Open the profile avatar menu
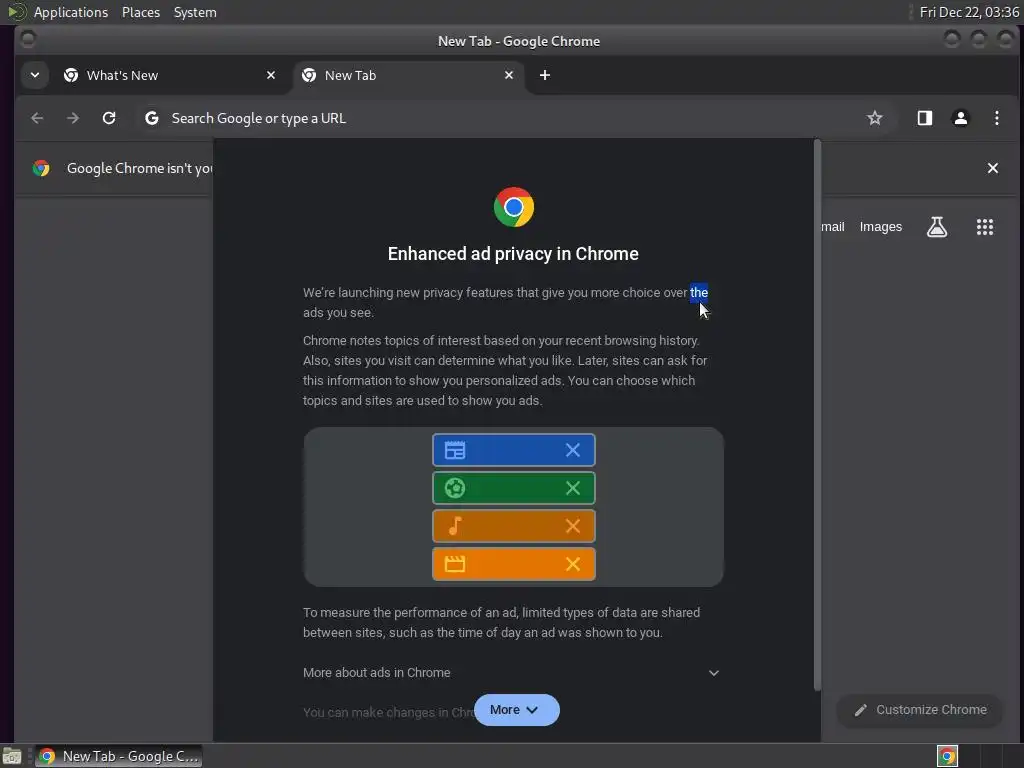Screen dimensions: 1024x768 [x=961, y=118]
